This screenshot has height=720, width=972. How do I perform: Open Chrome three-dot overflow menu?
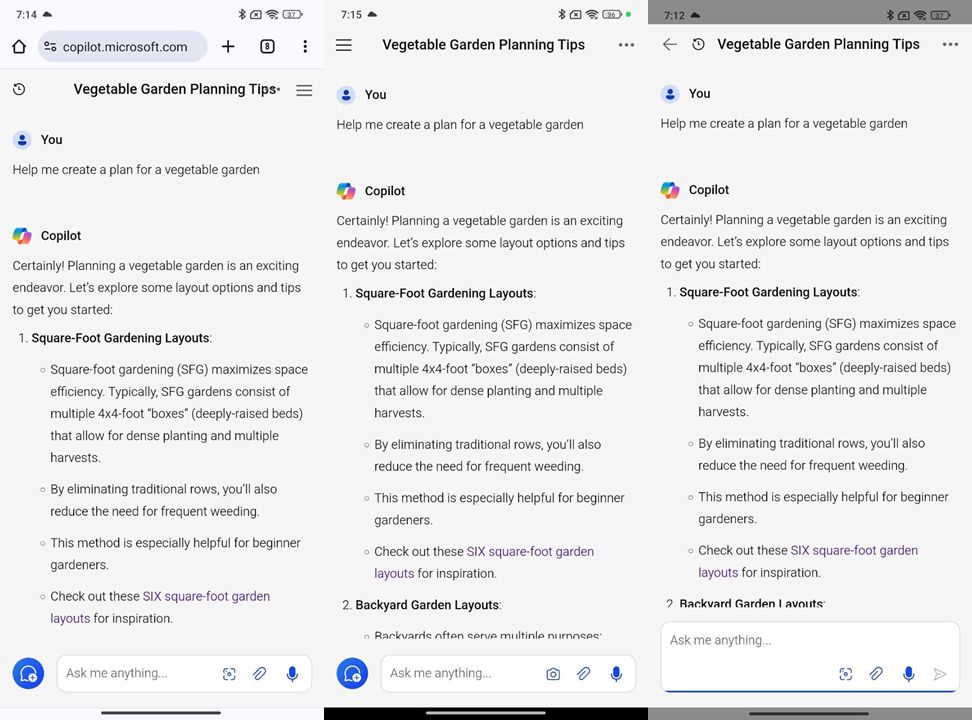305,47
